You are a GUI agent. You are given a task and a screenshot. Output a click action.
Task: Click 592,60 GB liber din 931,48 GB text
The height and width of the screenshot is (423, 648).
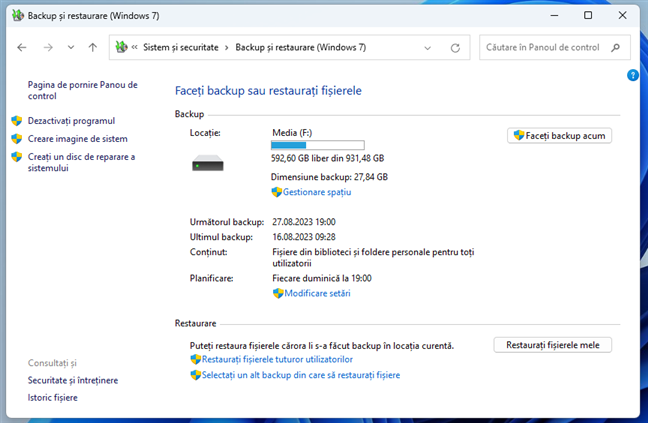pos(327,158)
